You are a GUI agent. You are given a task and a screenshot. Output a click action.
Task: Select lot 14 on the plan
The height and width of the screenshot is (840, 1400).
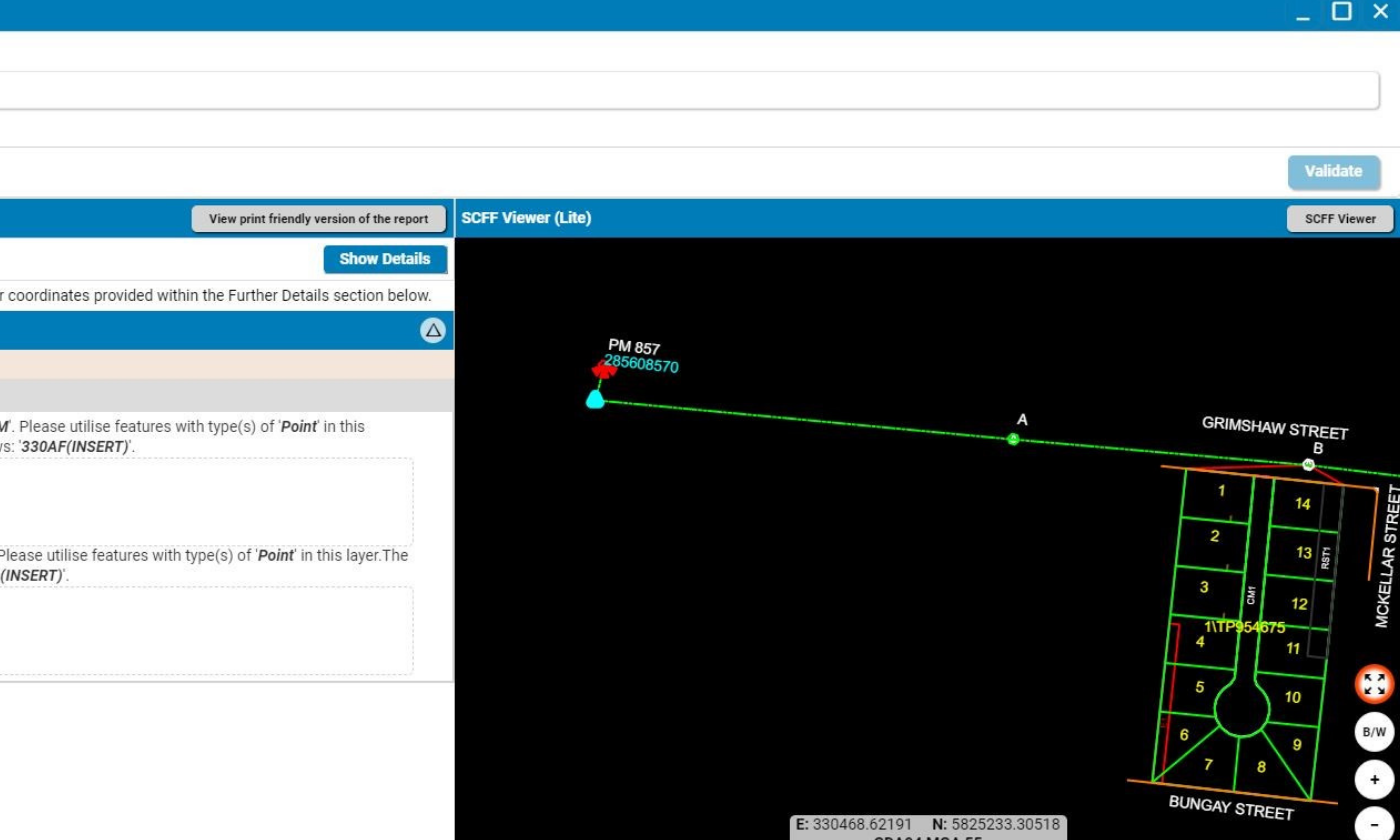(x=1302, y=504)
